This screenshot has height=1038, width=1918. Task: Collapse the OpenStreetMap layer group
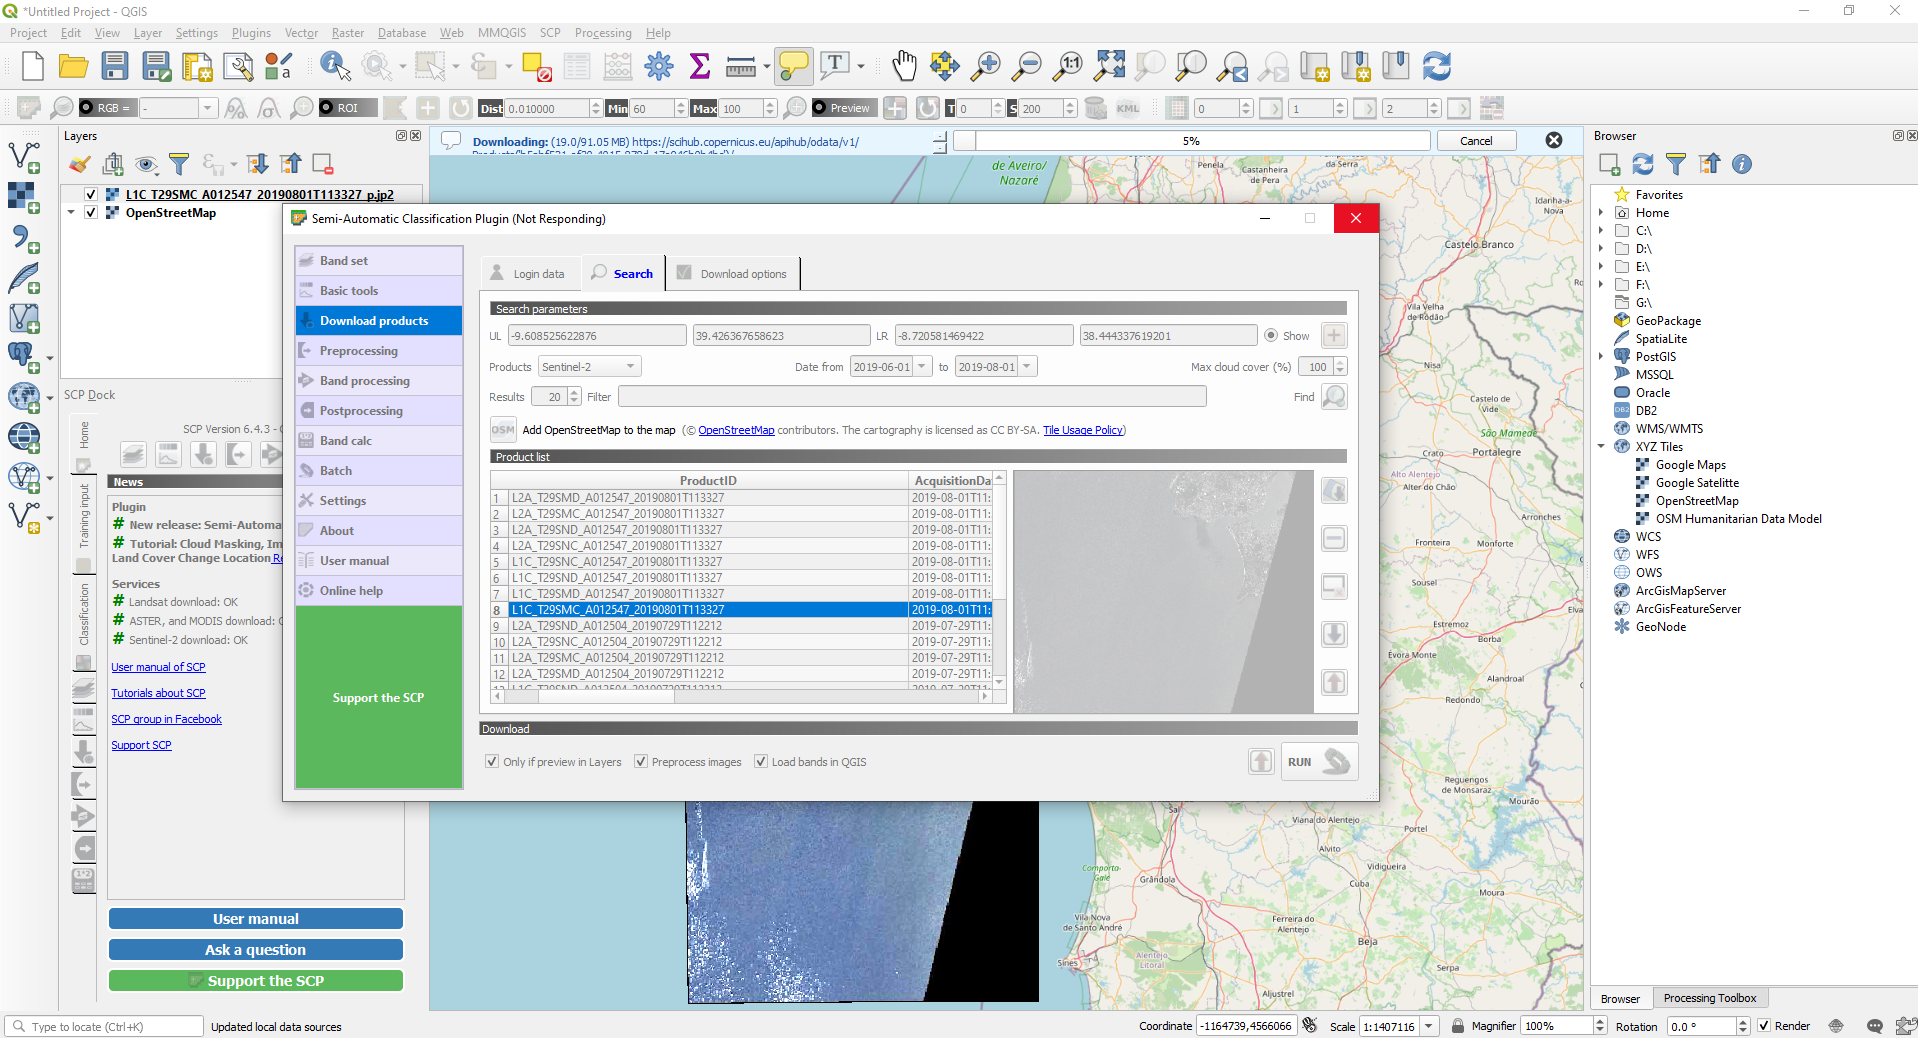[x=71, y=213]
